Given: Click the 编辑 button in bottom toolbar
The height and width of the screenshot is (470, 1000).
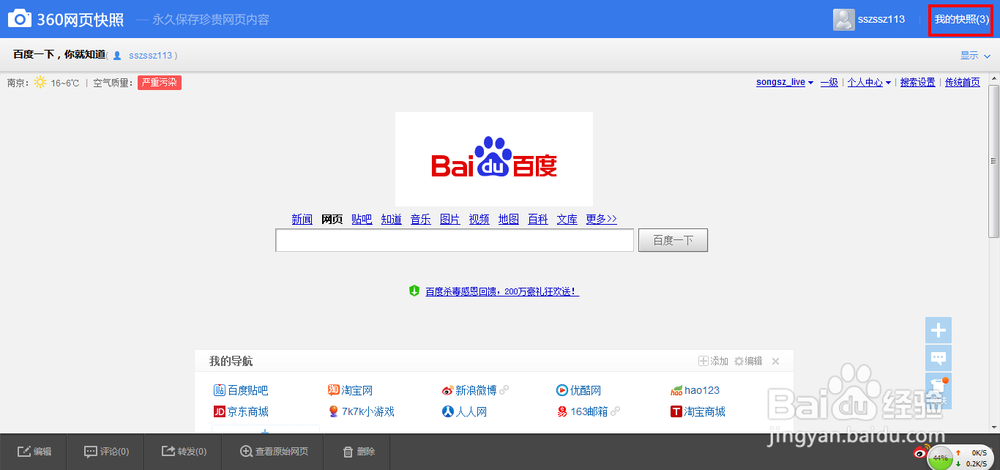Looking at the screenshot, I should (x=34, y=452).
